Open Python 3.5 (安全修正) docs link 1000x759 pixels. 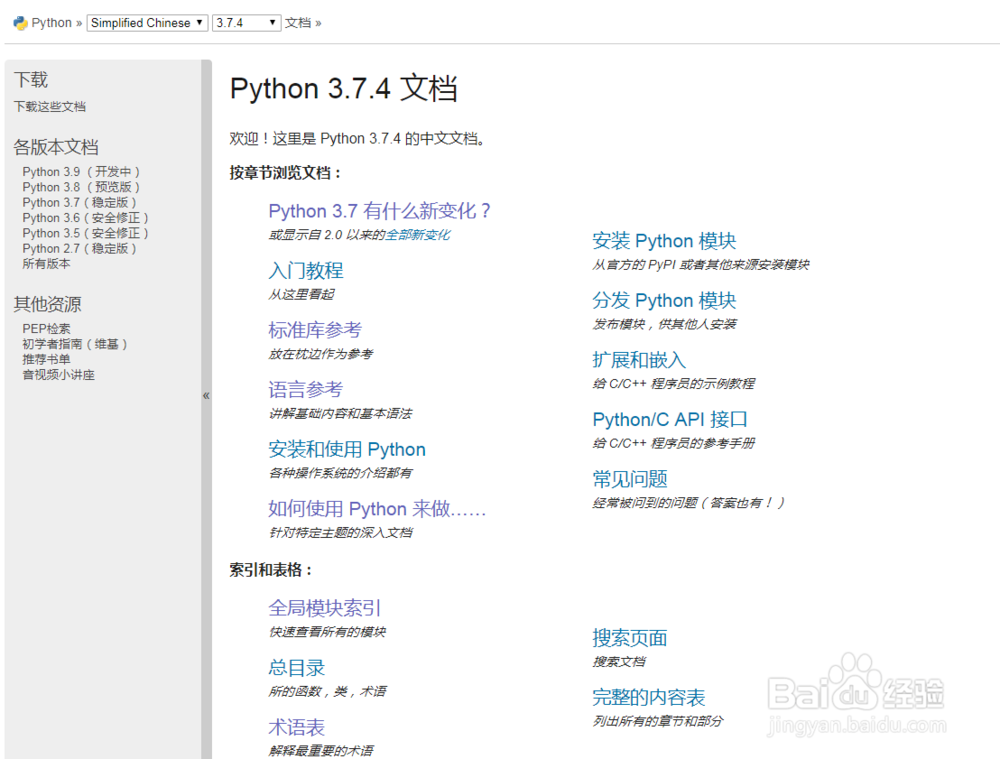[85, 233]
